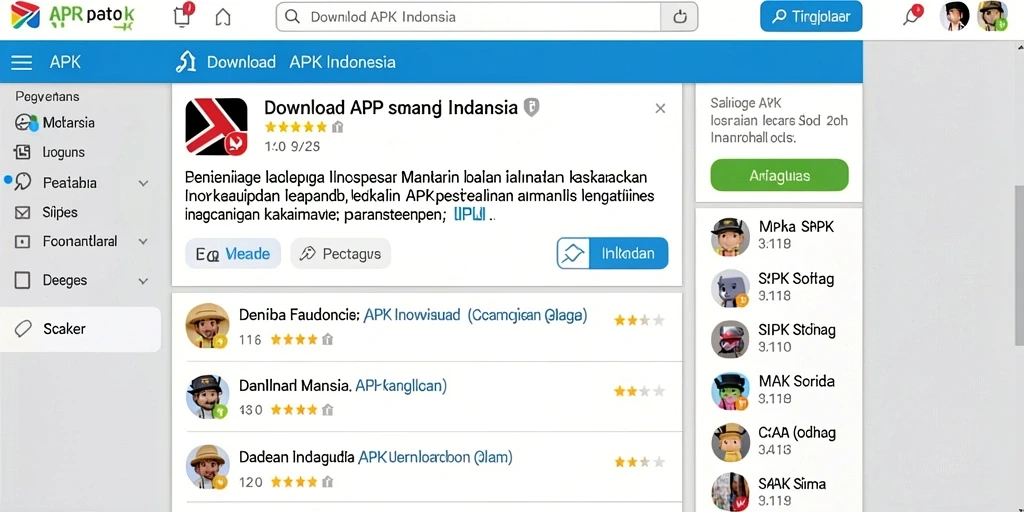Screen dimensions: 1024x512
Task: Expand the Foonantlaral chevron
Action: [x=143, y=242]
